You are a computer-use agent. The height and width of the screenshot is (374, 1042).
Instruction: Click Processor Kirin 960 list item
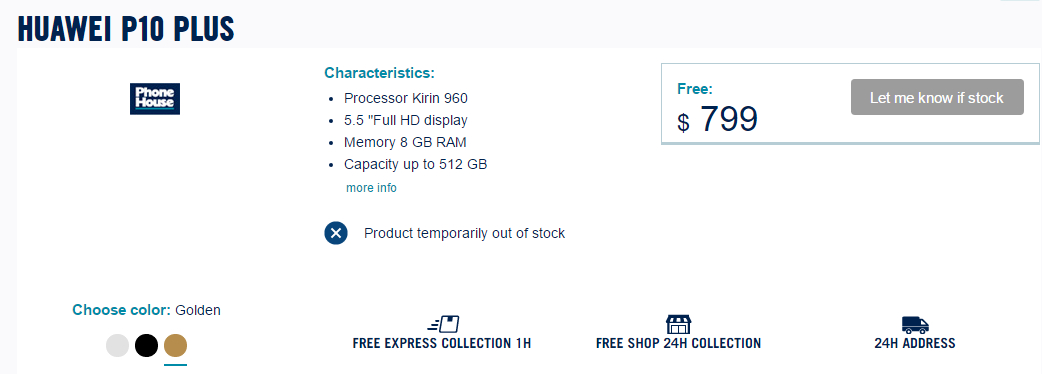(x=406, y=98)
